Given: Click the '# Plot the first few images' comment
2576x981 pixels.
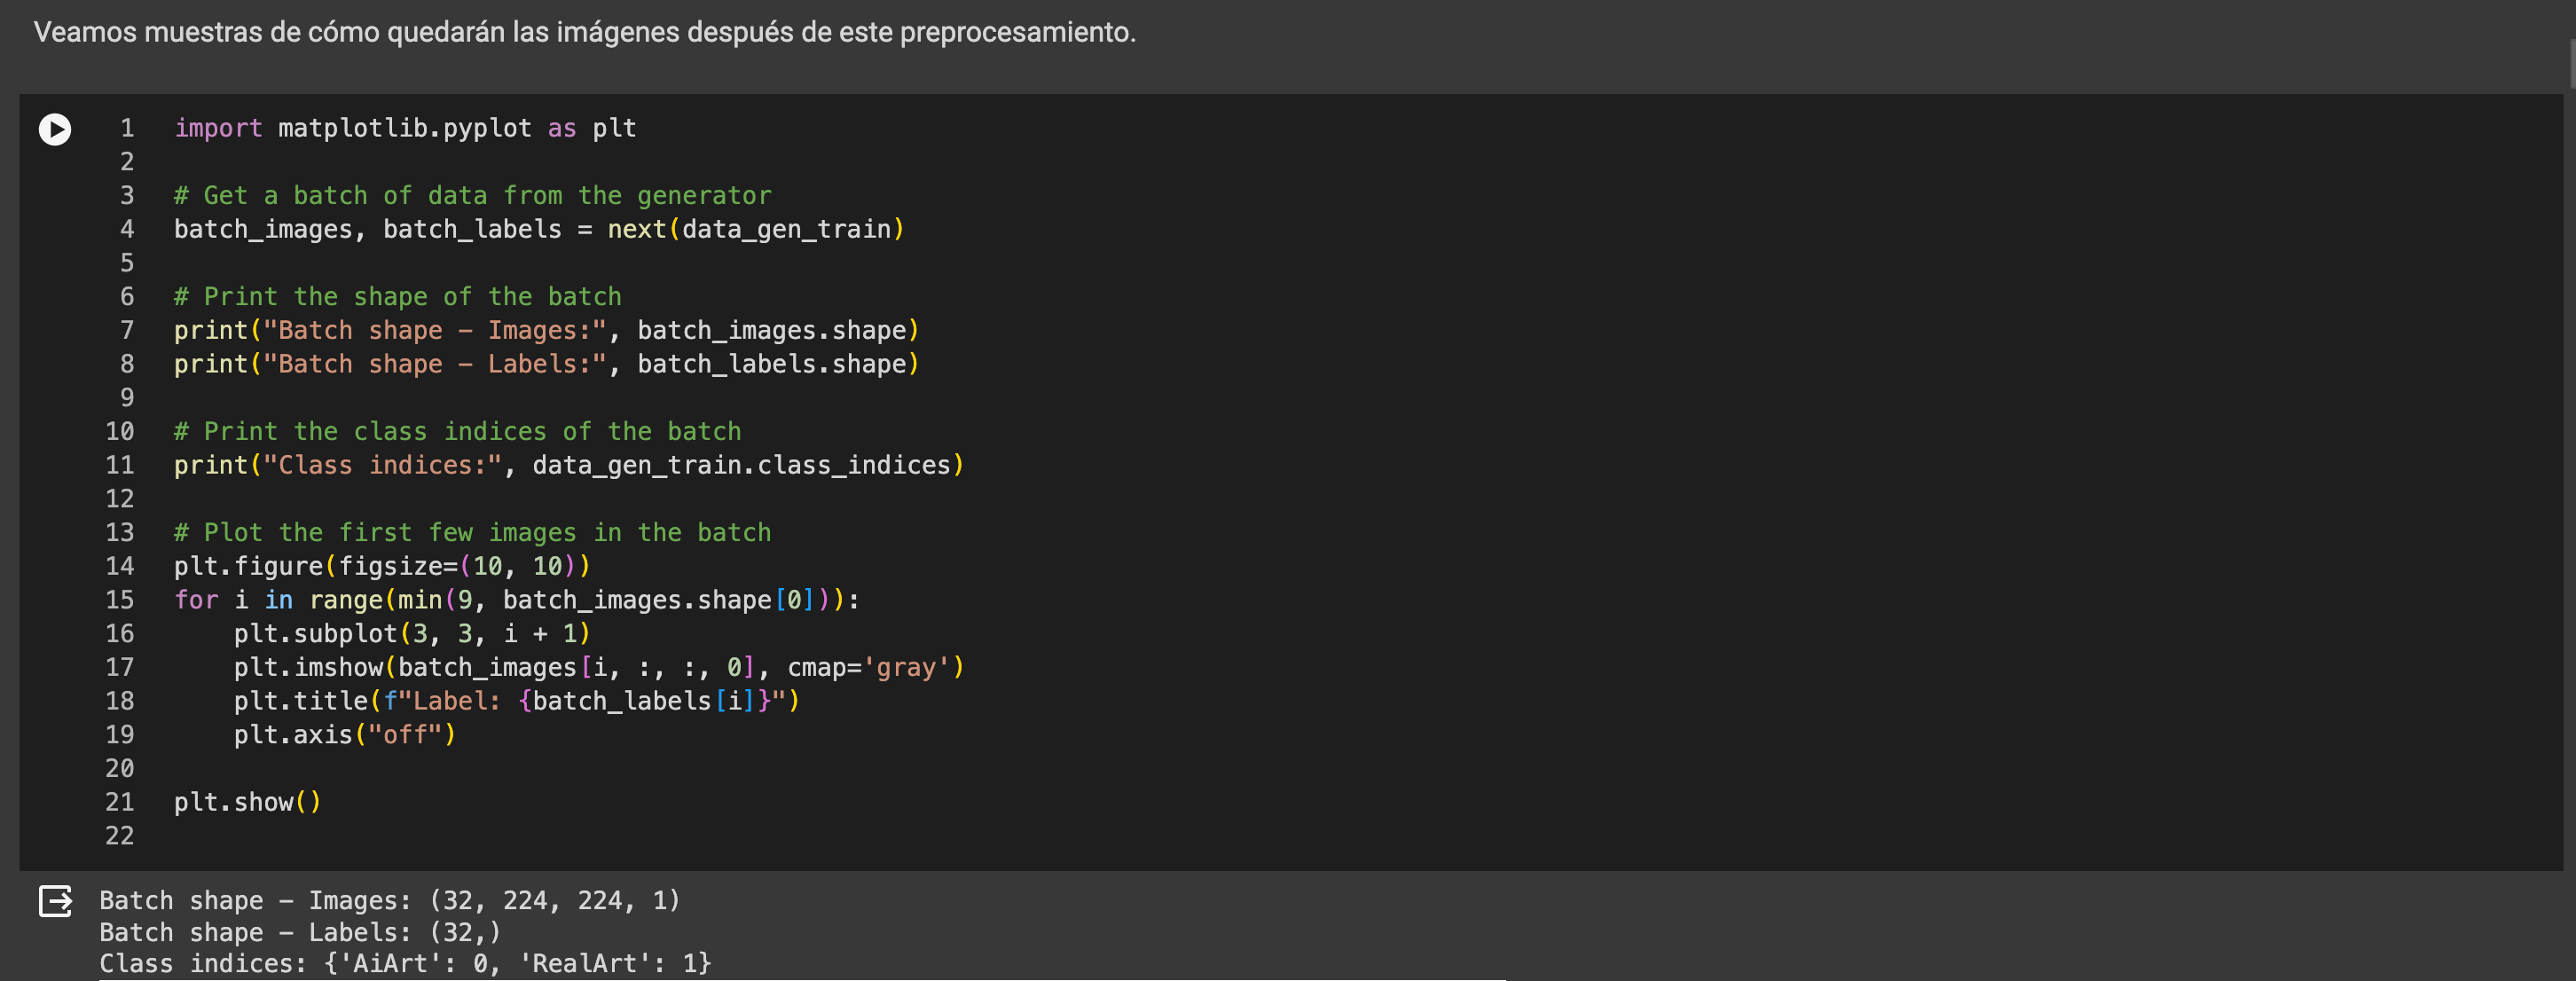Looking at the screenshot, I should (472, 533).
